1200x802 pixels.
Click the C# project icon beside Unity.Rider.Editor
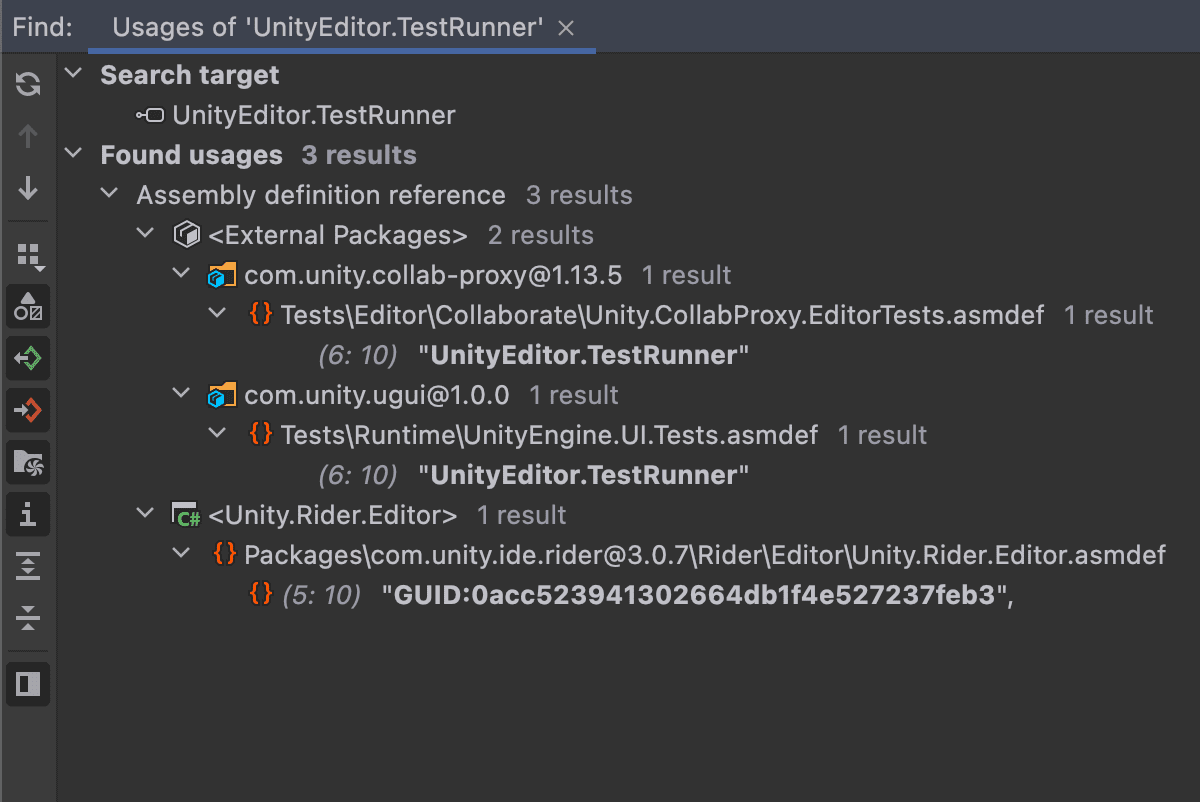[187, 515]
